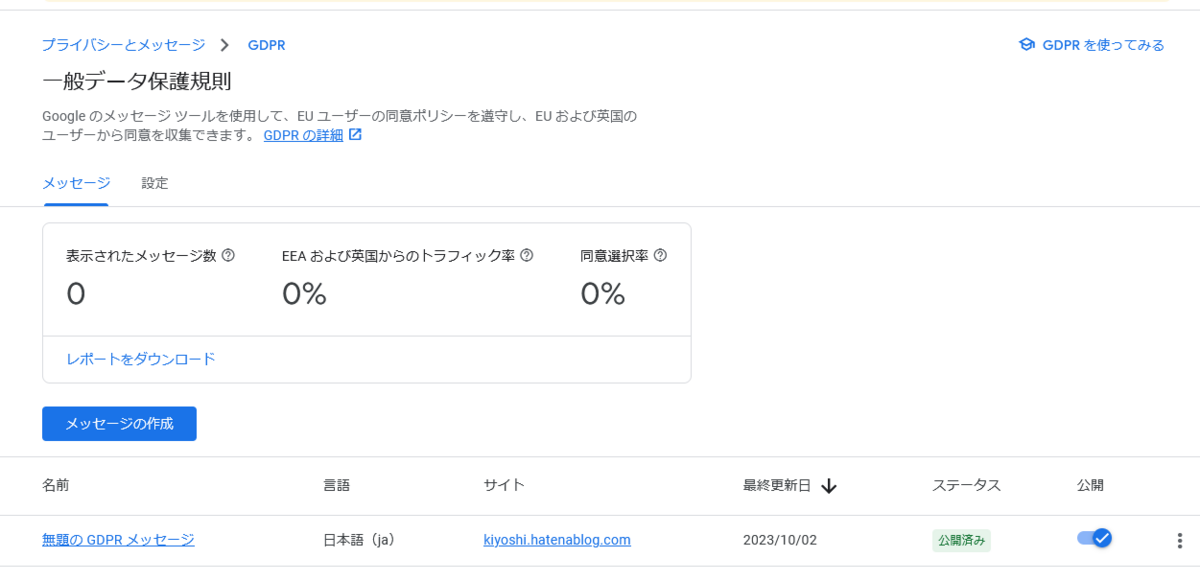Image resolution: width=1200 pixels, height=581 pixels.
Task: Click the GDPR breadcrumb link
Action: pyautogui.click(x=267, y=45)
